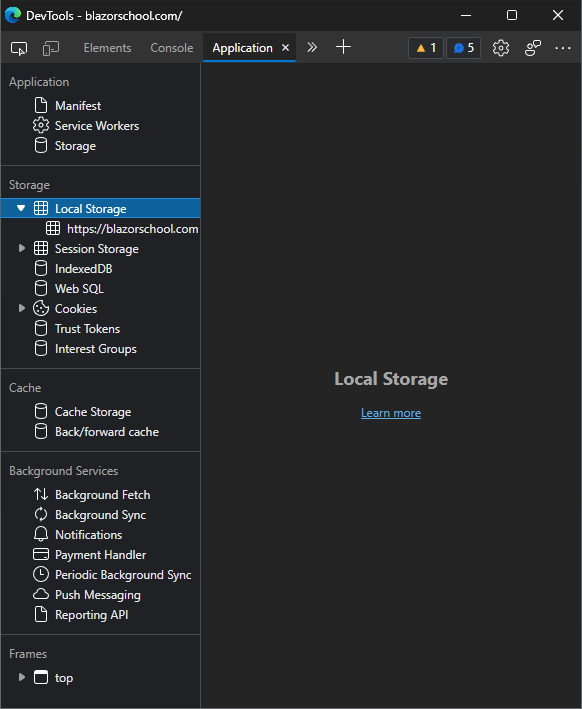Click the Local Storage grid icon
This screenshot has height=709, width=582.
(41, 208)
